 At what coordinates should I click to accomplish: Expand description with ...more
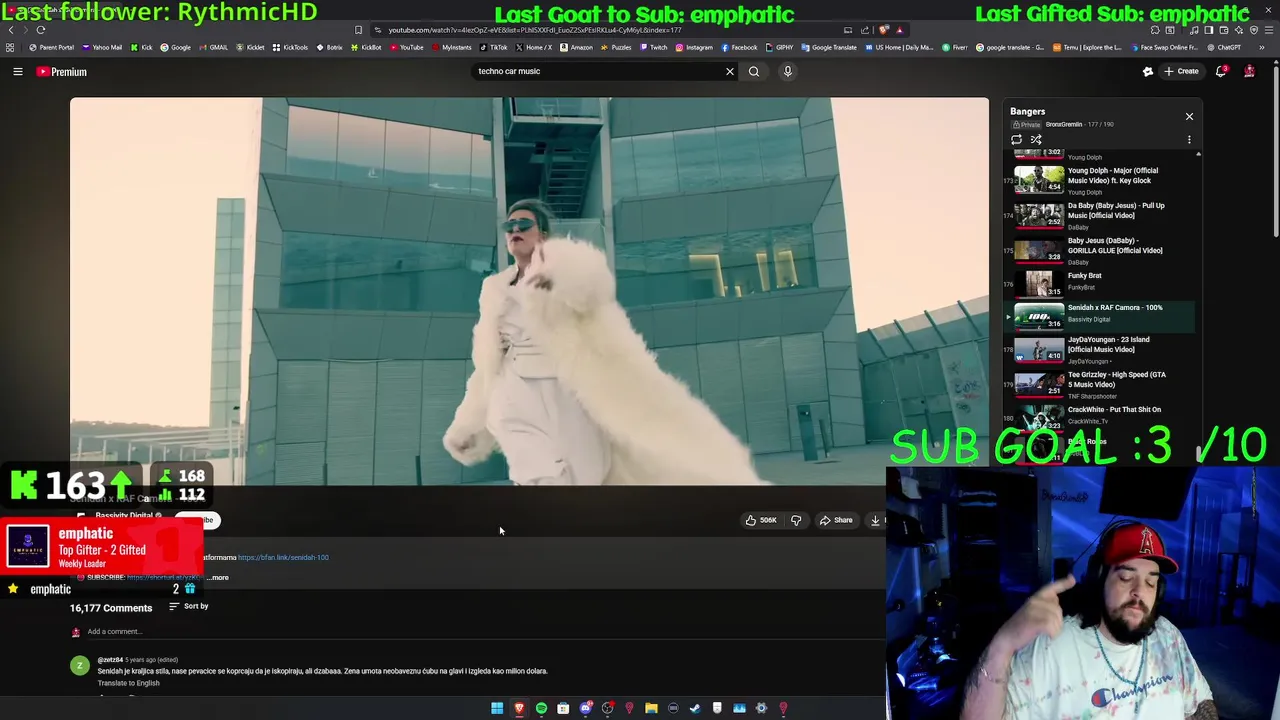pos(218,577)
